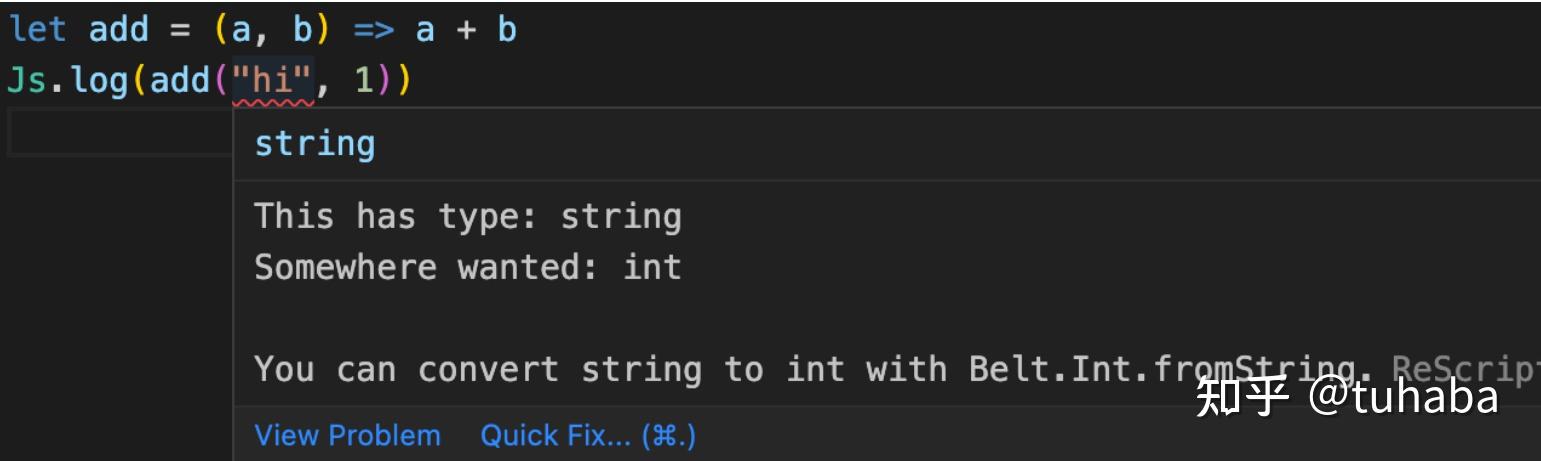Open Quick Fix suggestions in hover
Viewport: 1541px width, 461px height.
[588, 436]
